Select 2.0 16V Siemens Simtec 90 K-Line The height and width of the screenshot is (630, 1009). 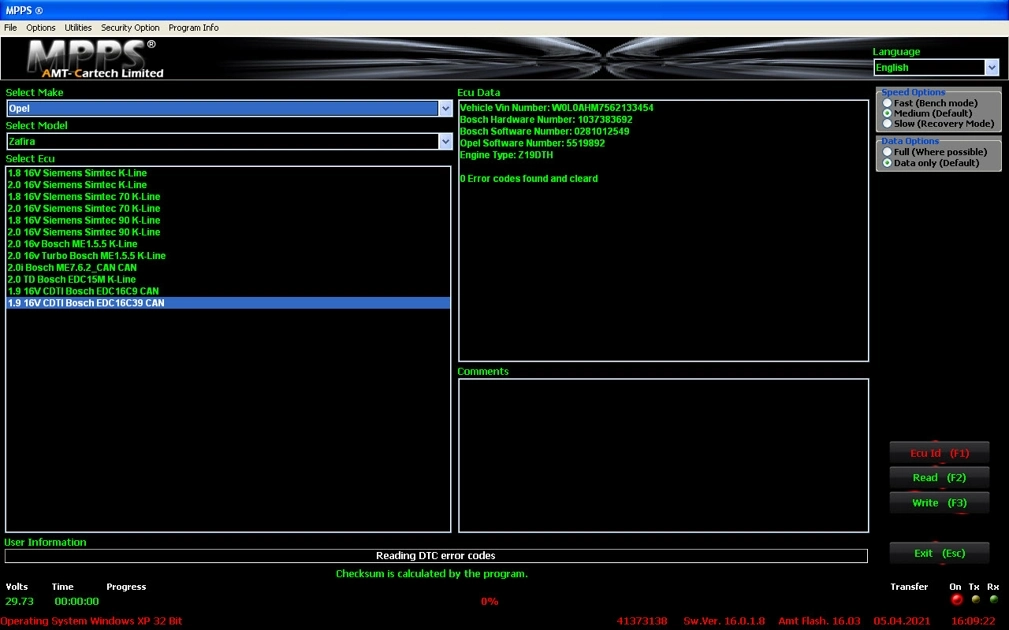click(x=228, y=232)
